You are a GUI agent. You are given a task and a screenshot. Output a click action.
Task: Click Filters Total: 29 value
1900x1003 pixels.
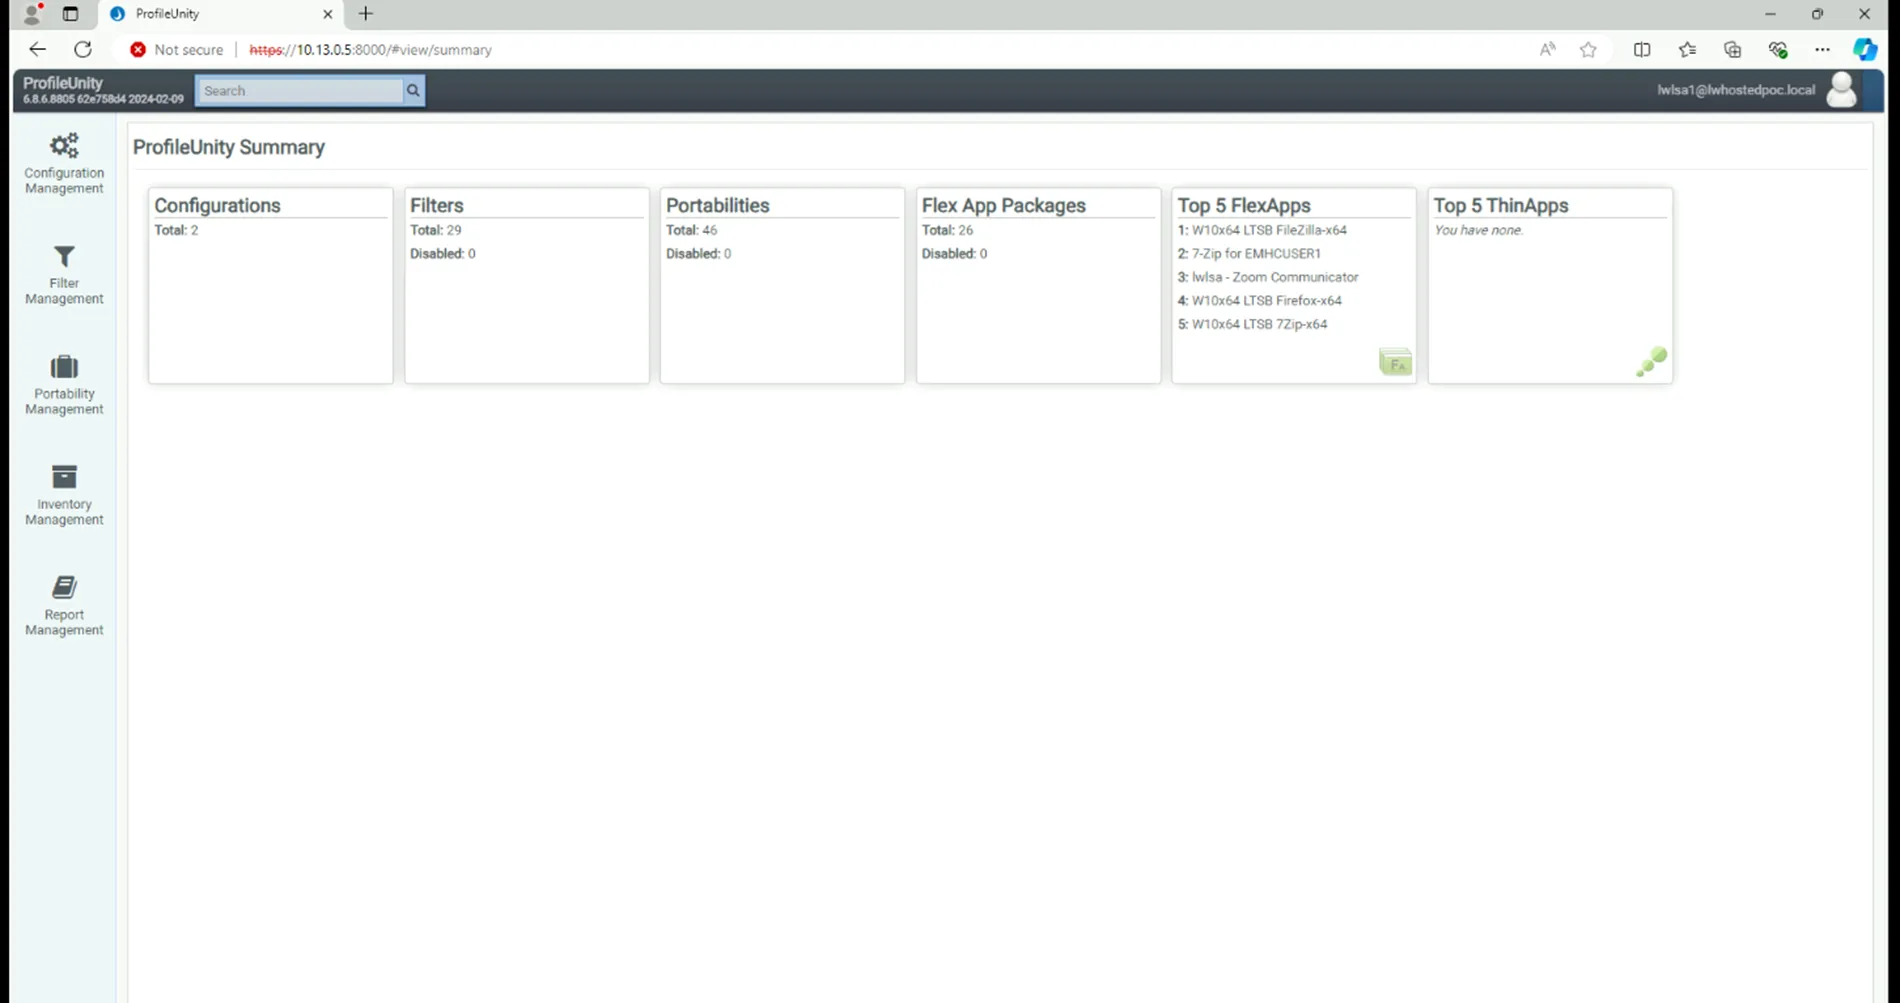(x=435, y=230)
